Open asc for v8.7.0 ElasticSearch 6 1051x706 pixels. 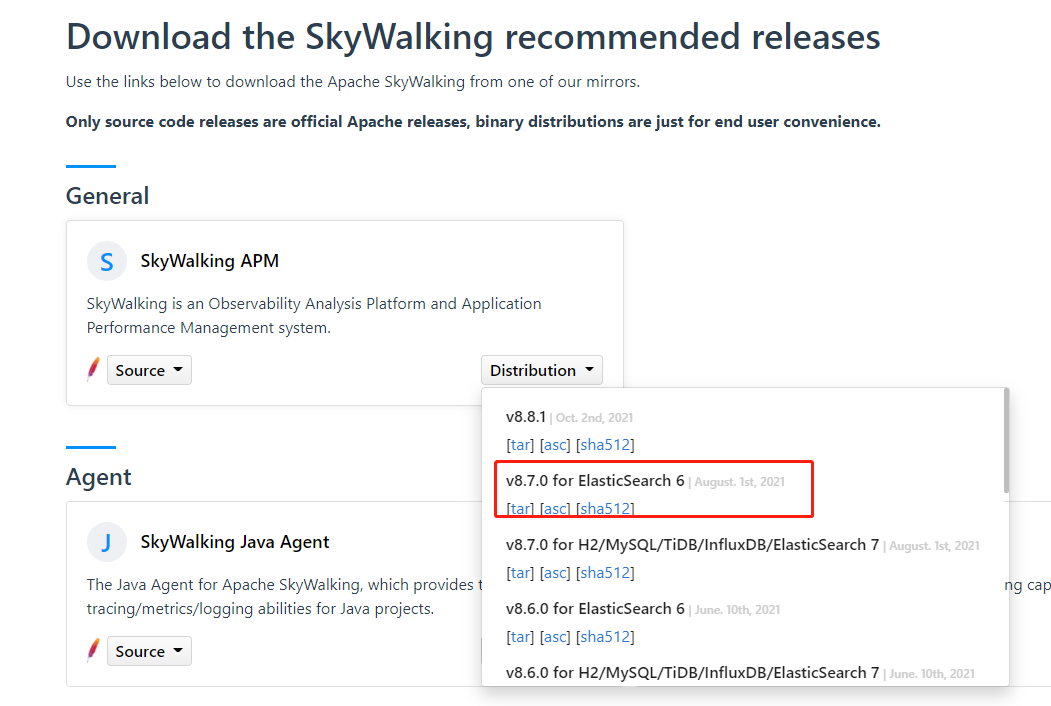(555, 509)
